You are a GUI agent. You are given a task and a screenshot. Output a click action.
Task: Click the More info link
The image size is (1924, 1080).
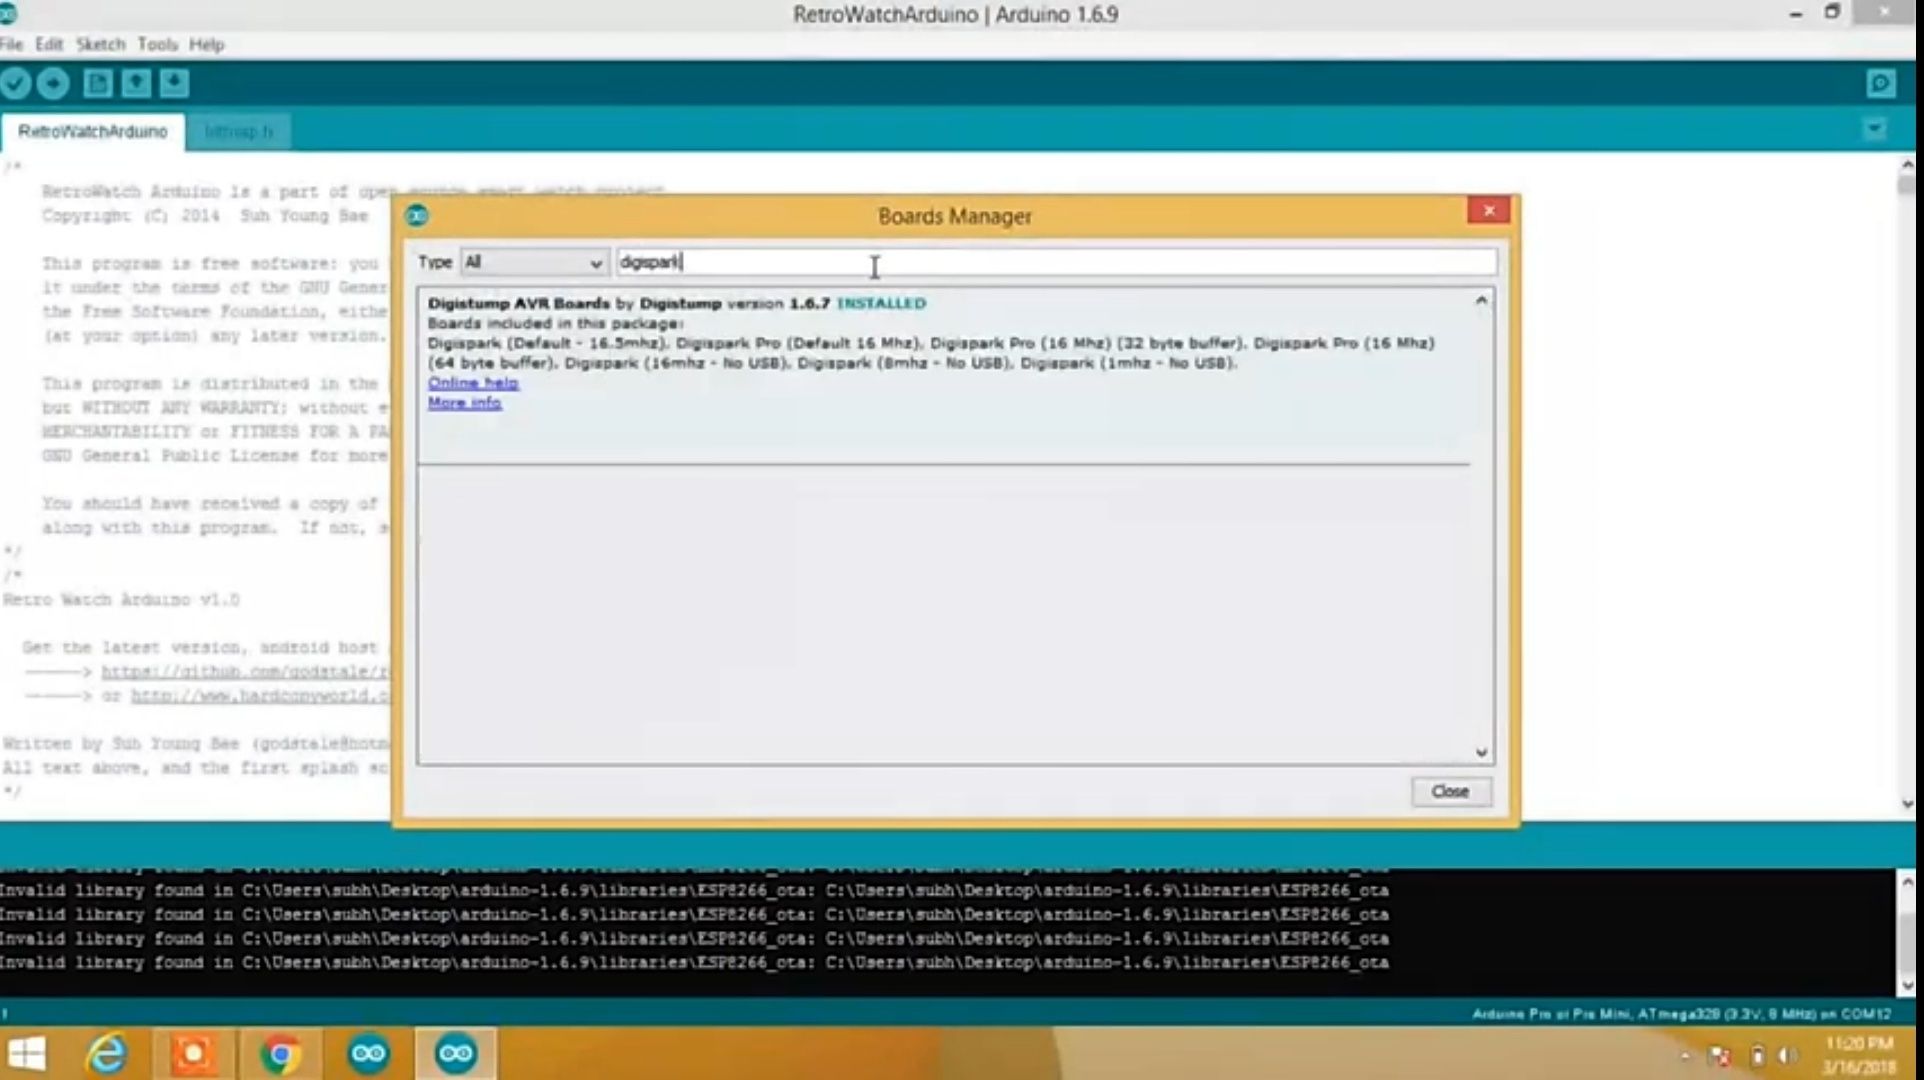click(463, 403)
